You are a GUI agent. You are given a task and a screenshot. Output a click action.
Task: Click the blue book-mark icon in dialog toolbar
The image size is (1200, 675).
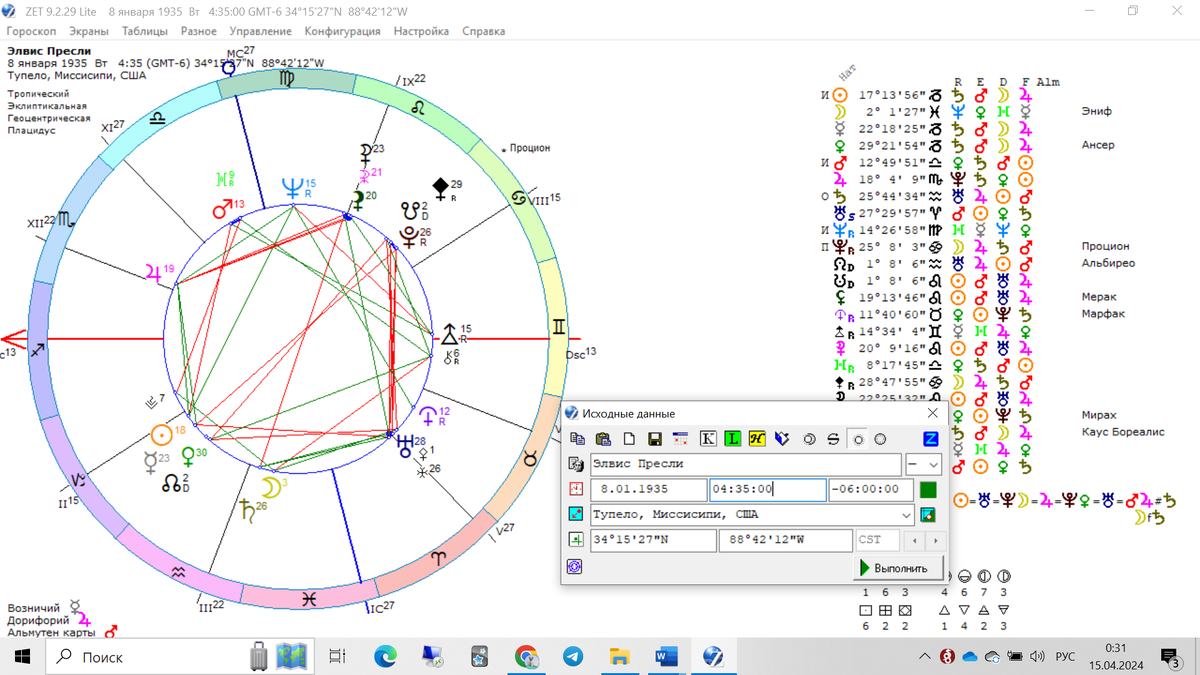[782, 439]
